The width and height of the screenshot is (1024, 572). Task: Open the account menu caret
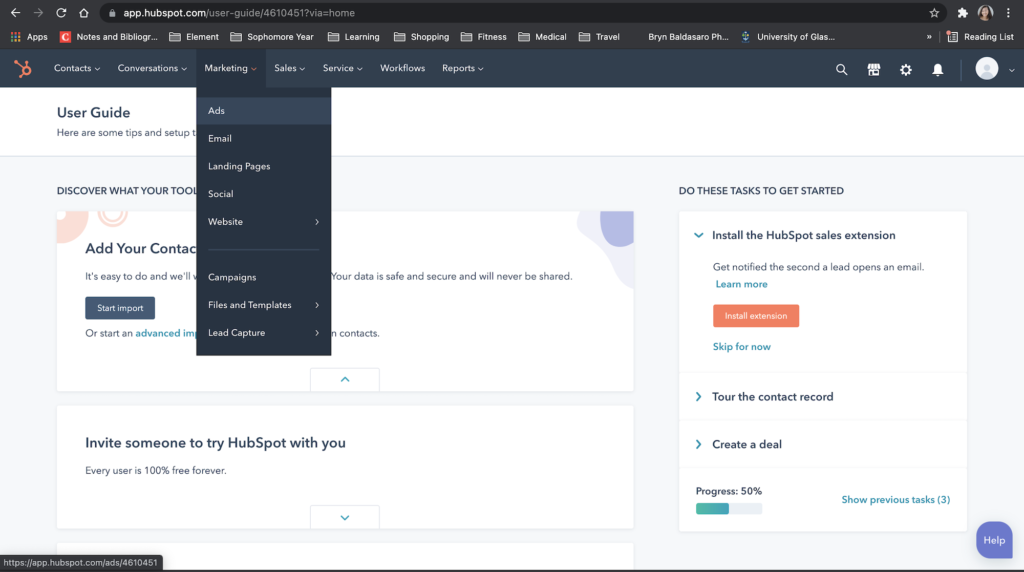pyautogui.click(x=1011, y=70)
